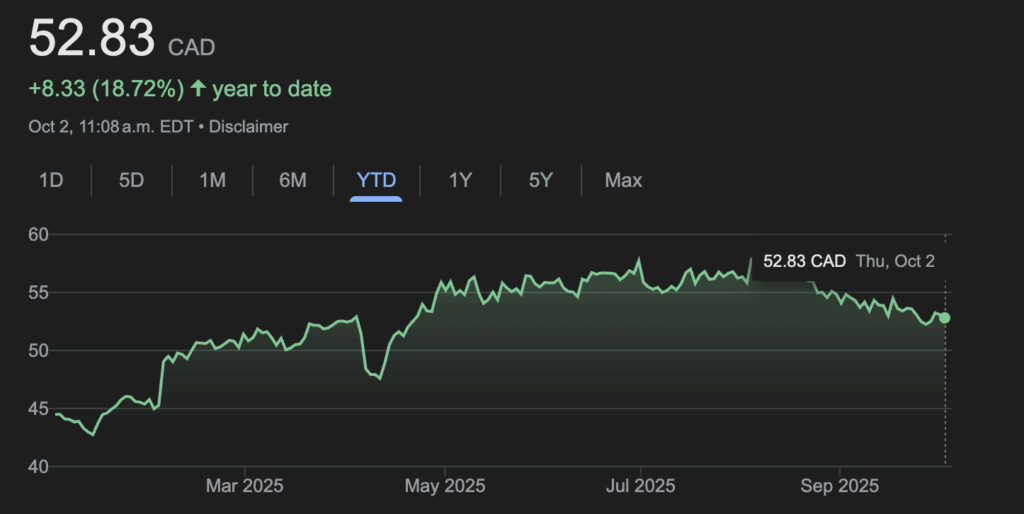Click the Thu, Oct 2 tooltip date

(x=895, y=261)
